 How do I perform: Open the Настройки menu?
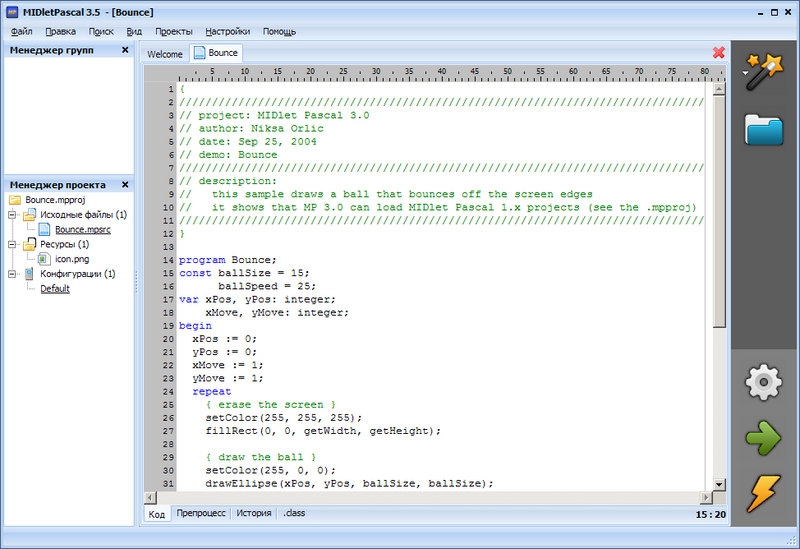tap(228, 31)
